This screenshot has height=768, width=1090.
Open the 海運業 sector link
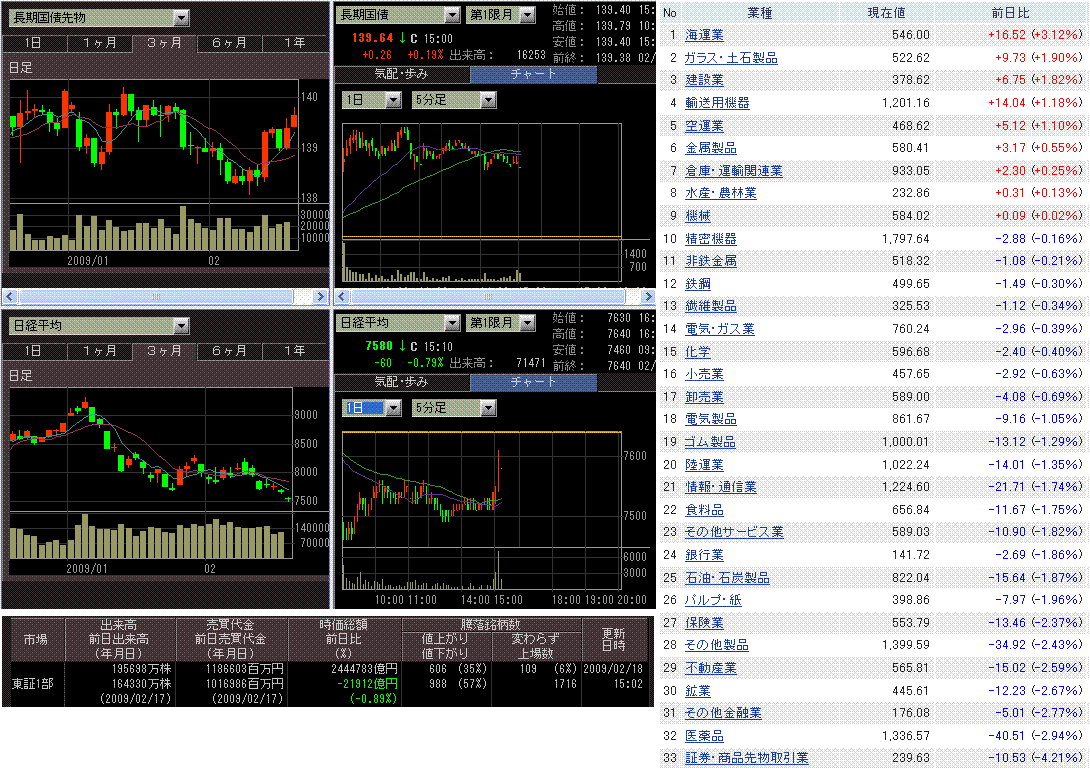[704, 35]
